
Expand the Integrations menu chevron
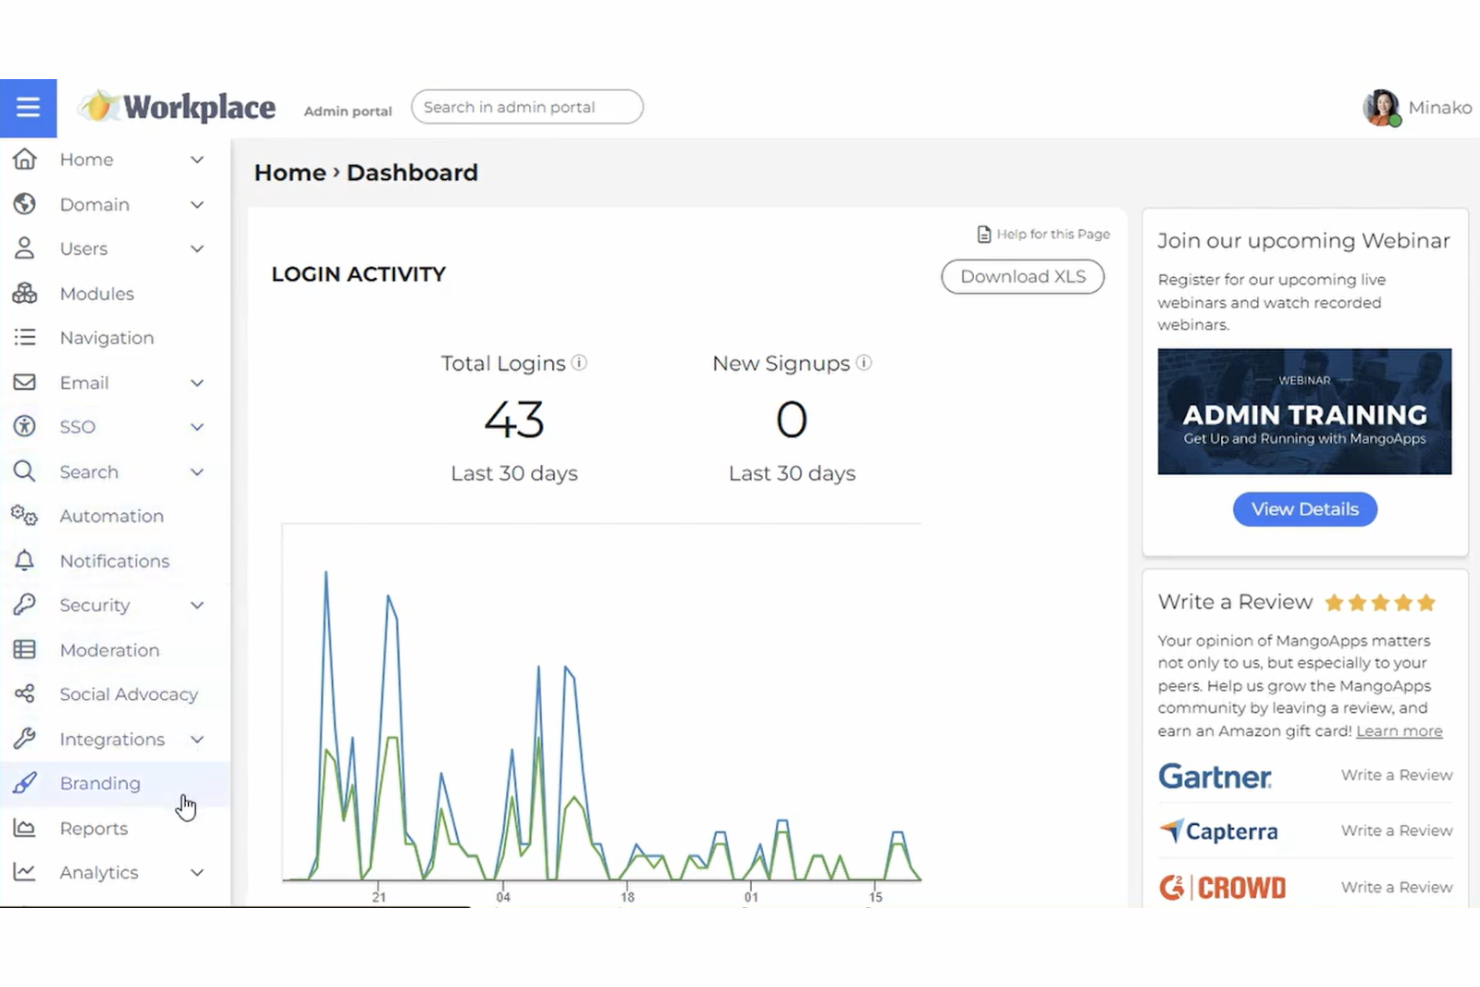coord(197,739)
